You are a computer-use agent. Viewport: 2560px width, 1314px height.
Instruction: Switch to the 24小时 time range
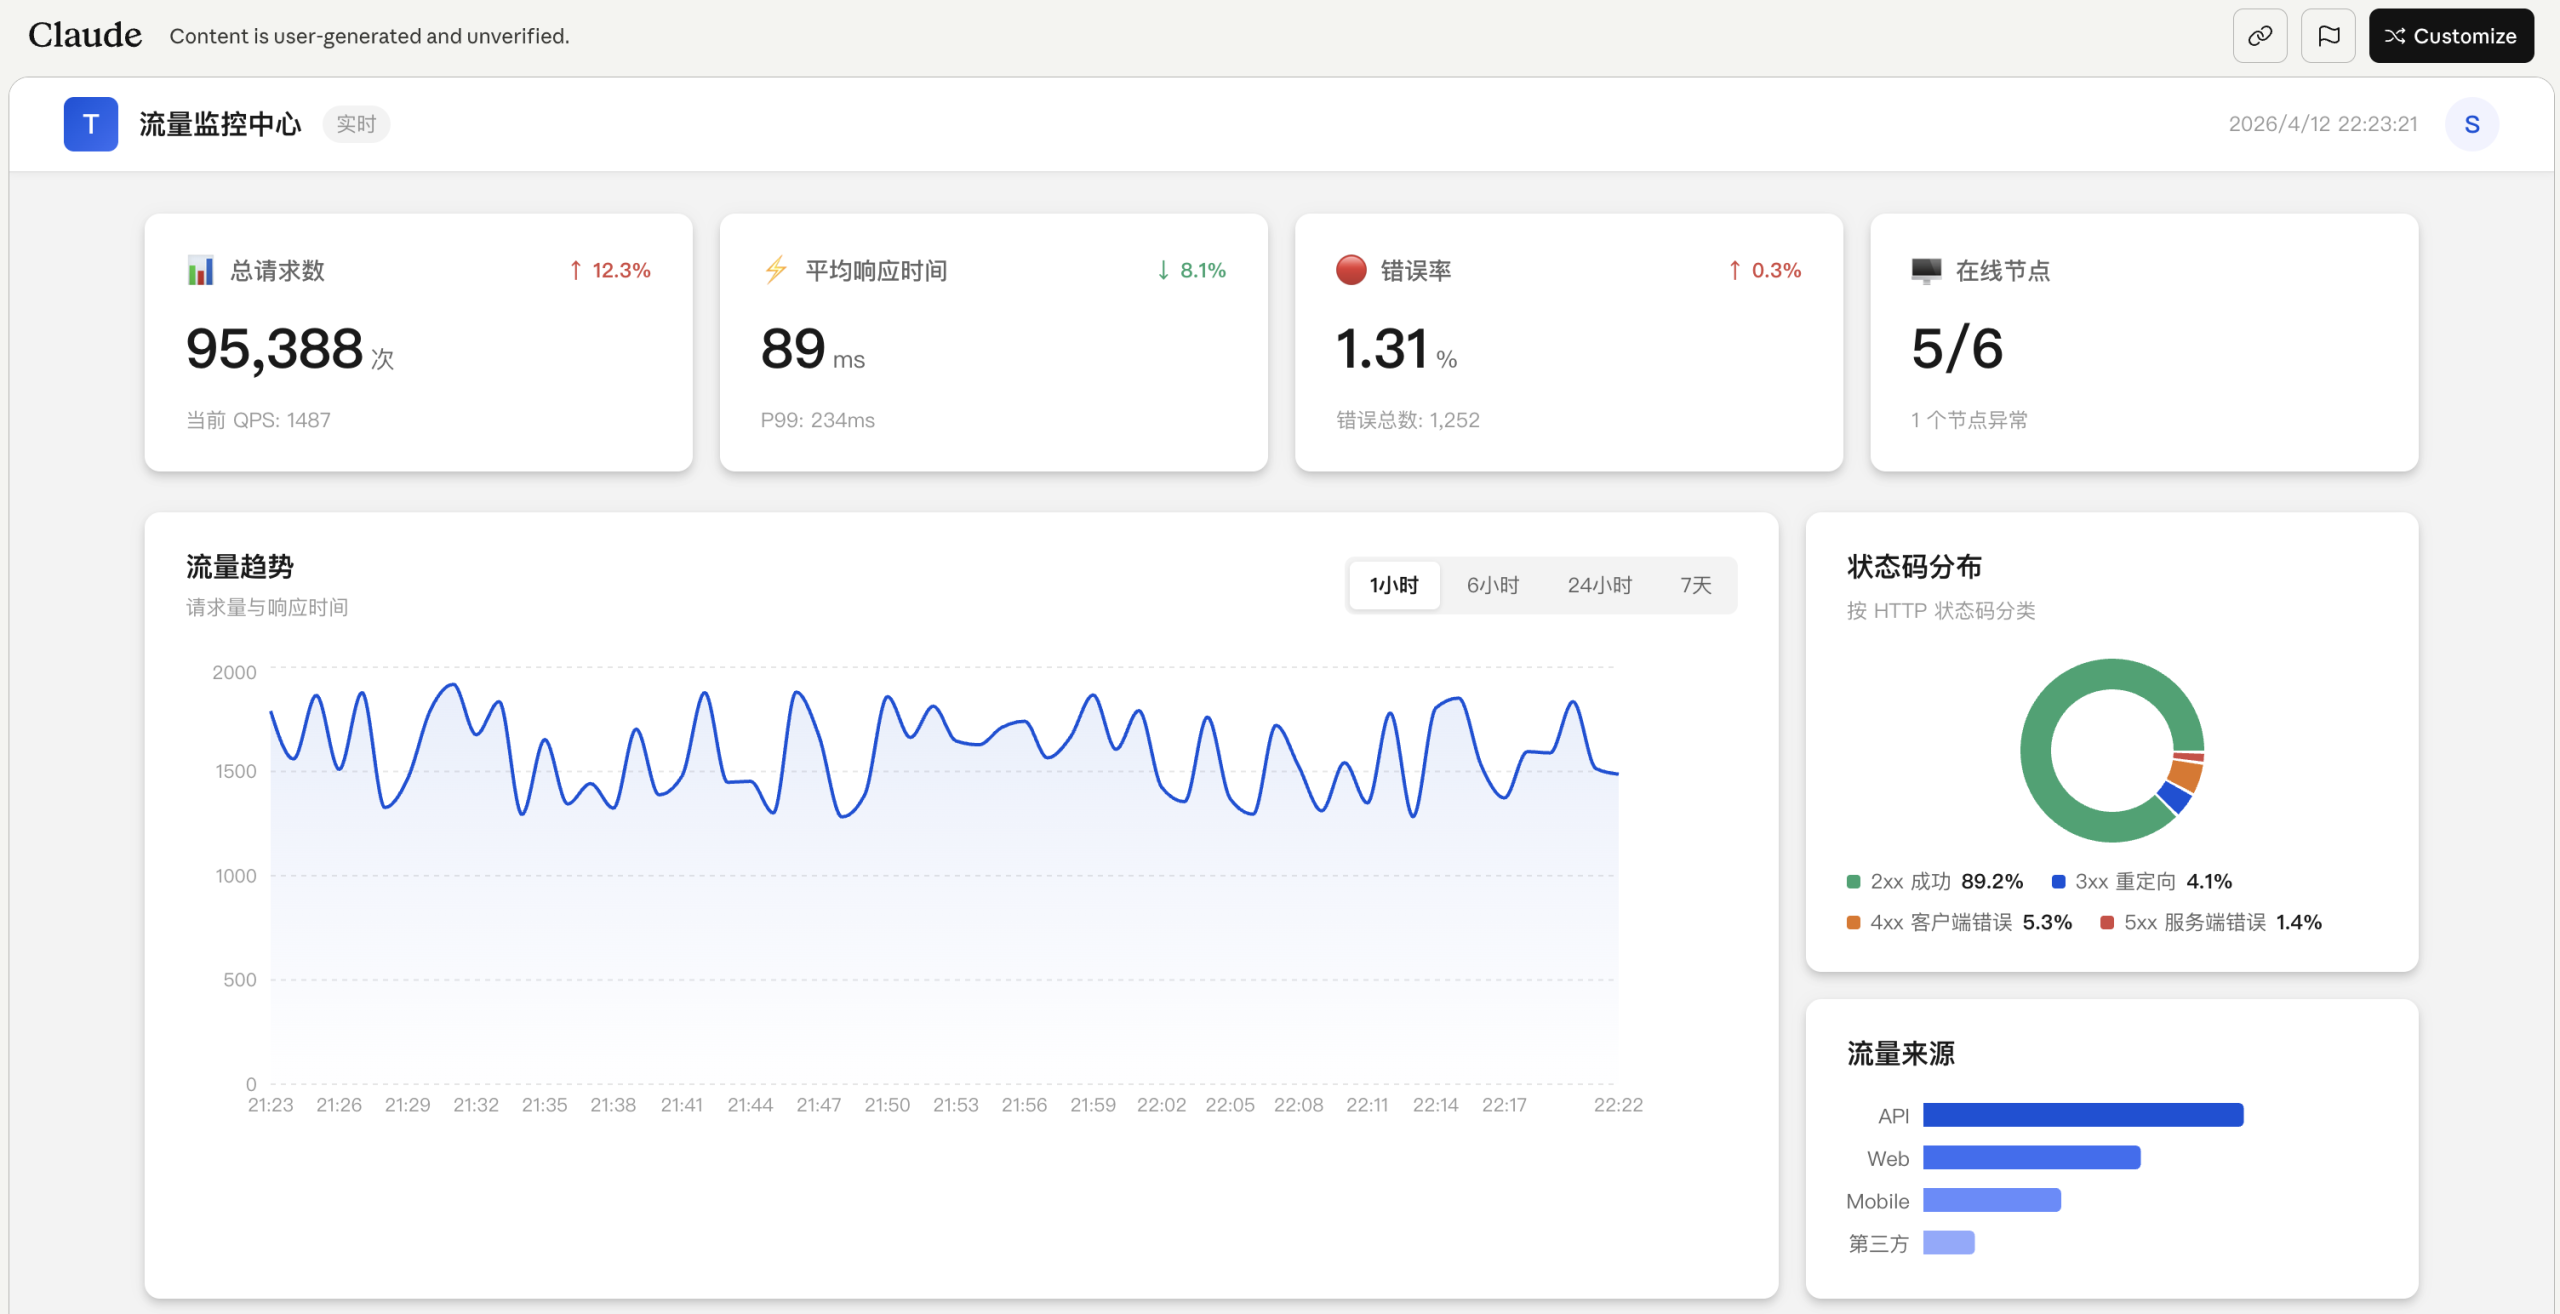[x=1599, y=585]
